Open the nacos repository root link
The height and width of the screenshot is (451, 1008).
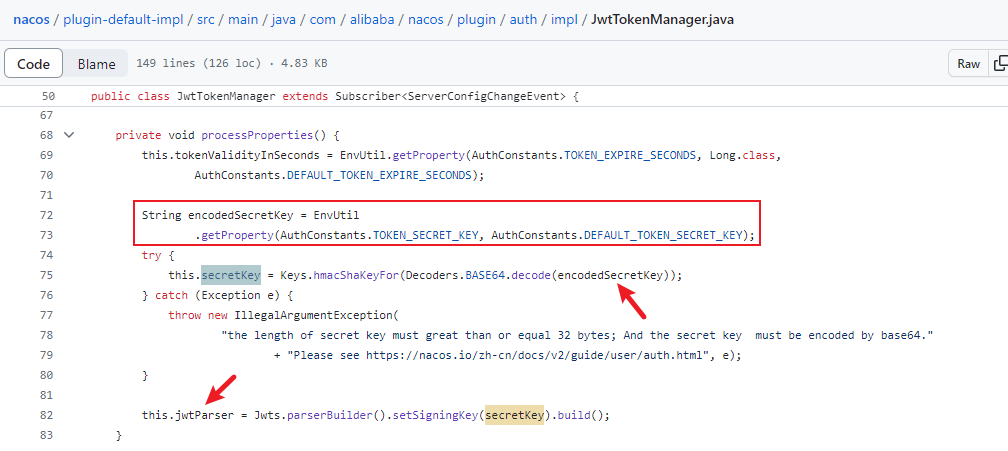(31, 19)
